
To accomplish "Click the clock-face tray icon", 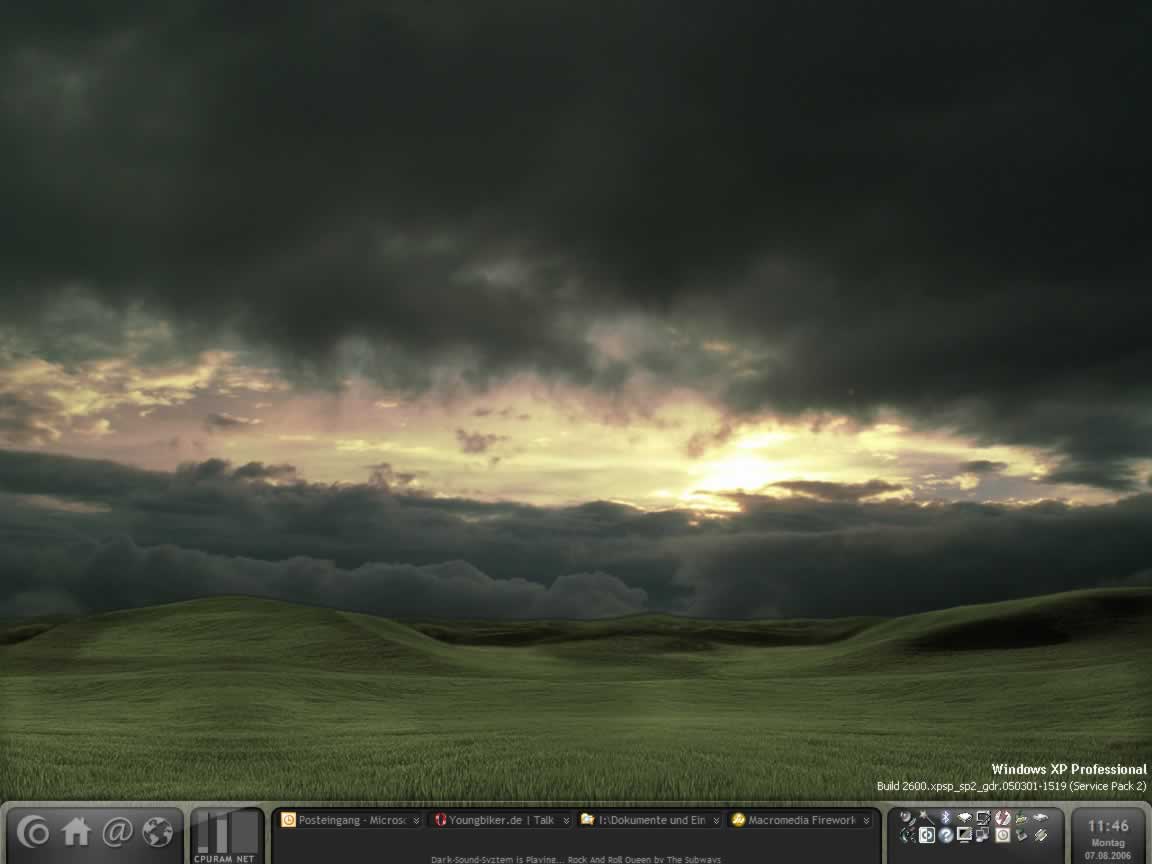I will pos(1002,835).
